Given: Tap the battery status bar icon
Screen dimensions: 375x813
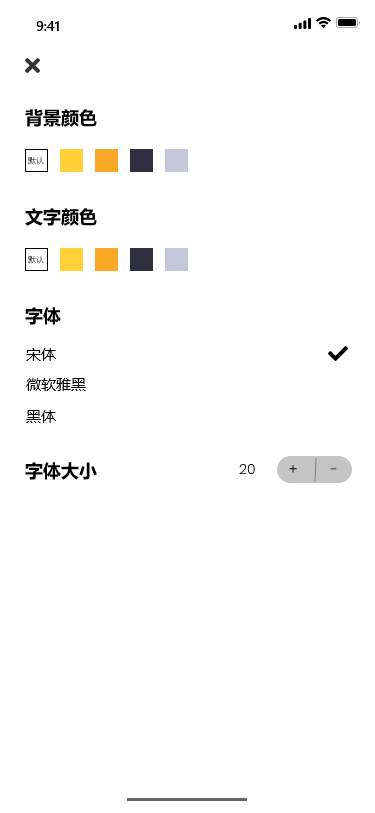Looking at the screenshot, I should click(x=348, y=23).
